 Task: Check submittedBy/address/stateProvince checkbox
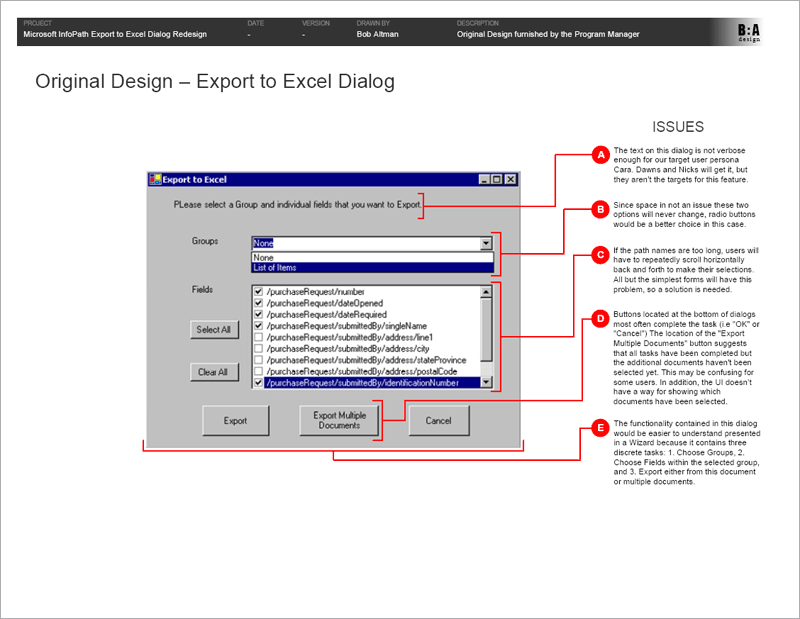259,360
